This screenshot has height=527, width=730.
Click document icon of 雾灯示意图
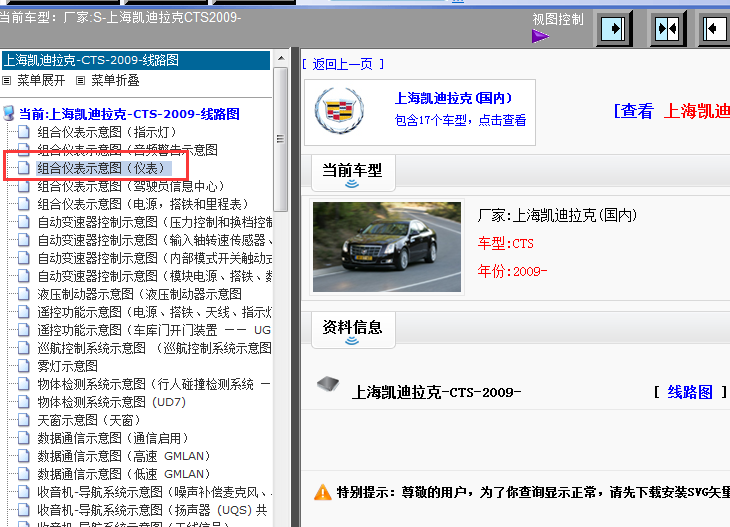pyautogui.click(x=24, y=366)
